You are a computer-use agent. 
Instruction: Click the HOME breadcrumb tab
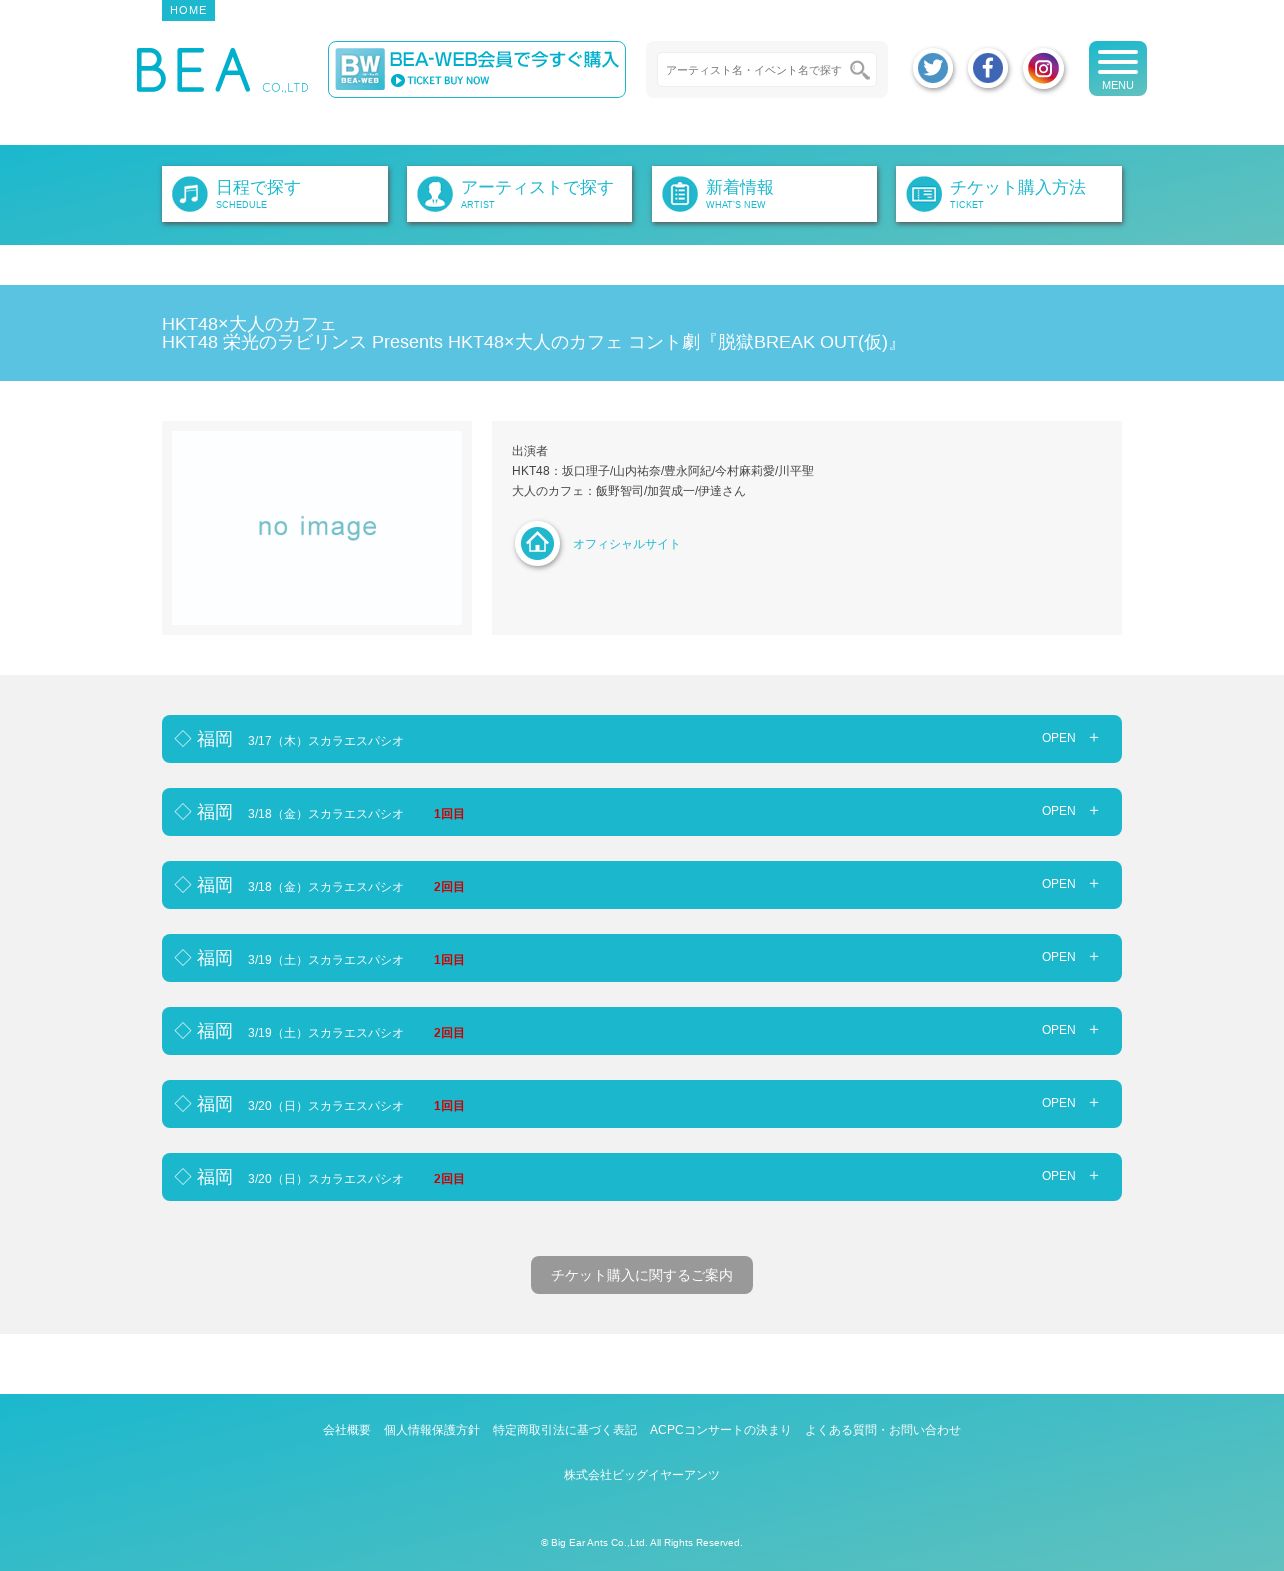[x=188, y=10]
